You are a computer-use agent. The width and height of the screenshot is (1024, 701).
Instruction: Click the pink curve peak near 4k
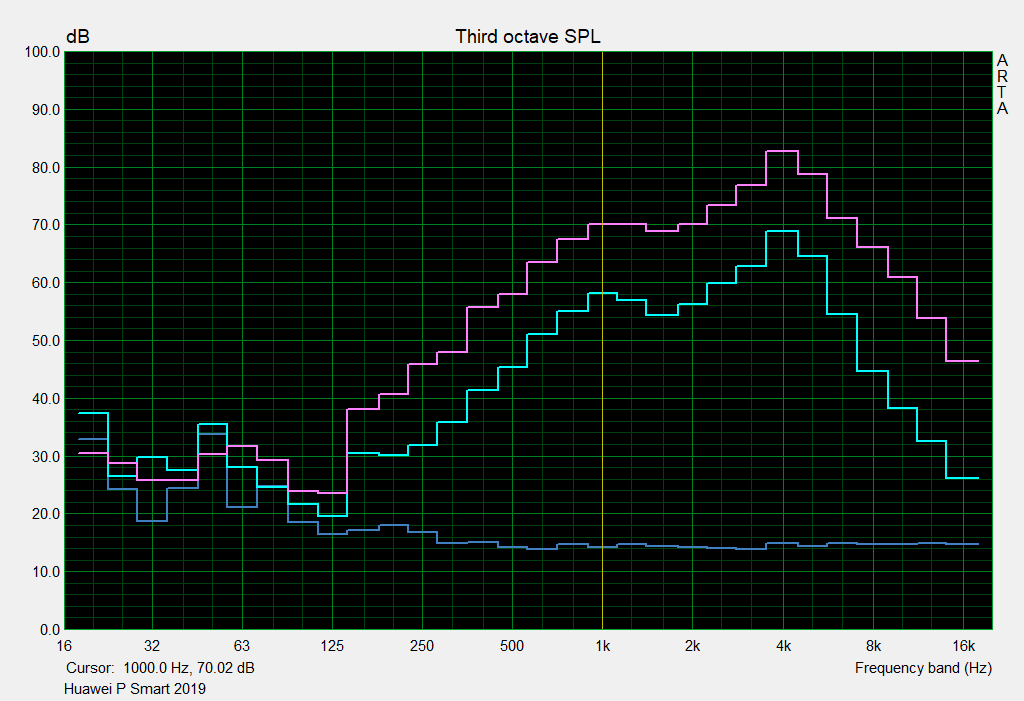pos(782,151)
